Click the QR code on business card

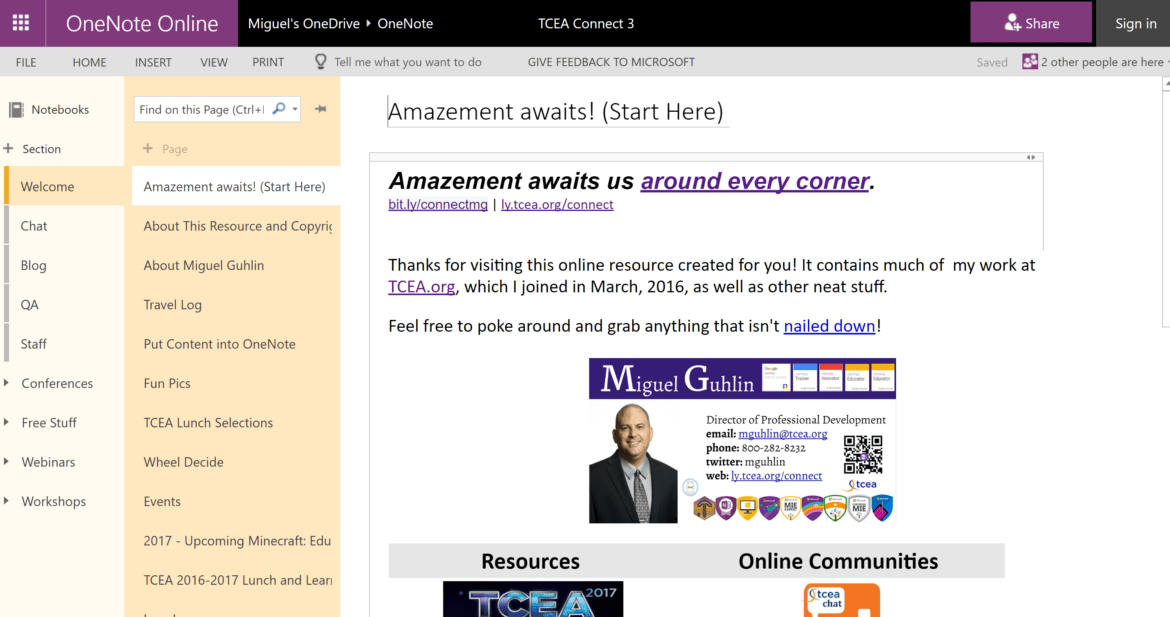click(862, 454)
